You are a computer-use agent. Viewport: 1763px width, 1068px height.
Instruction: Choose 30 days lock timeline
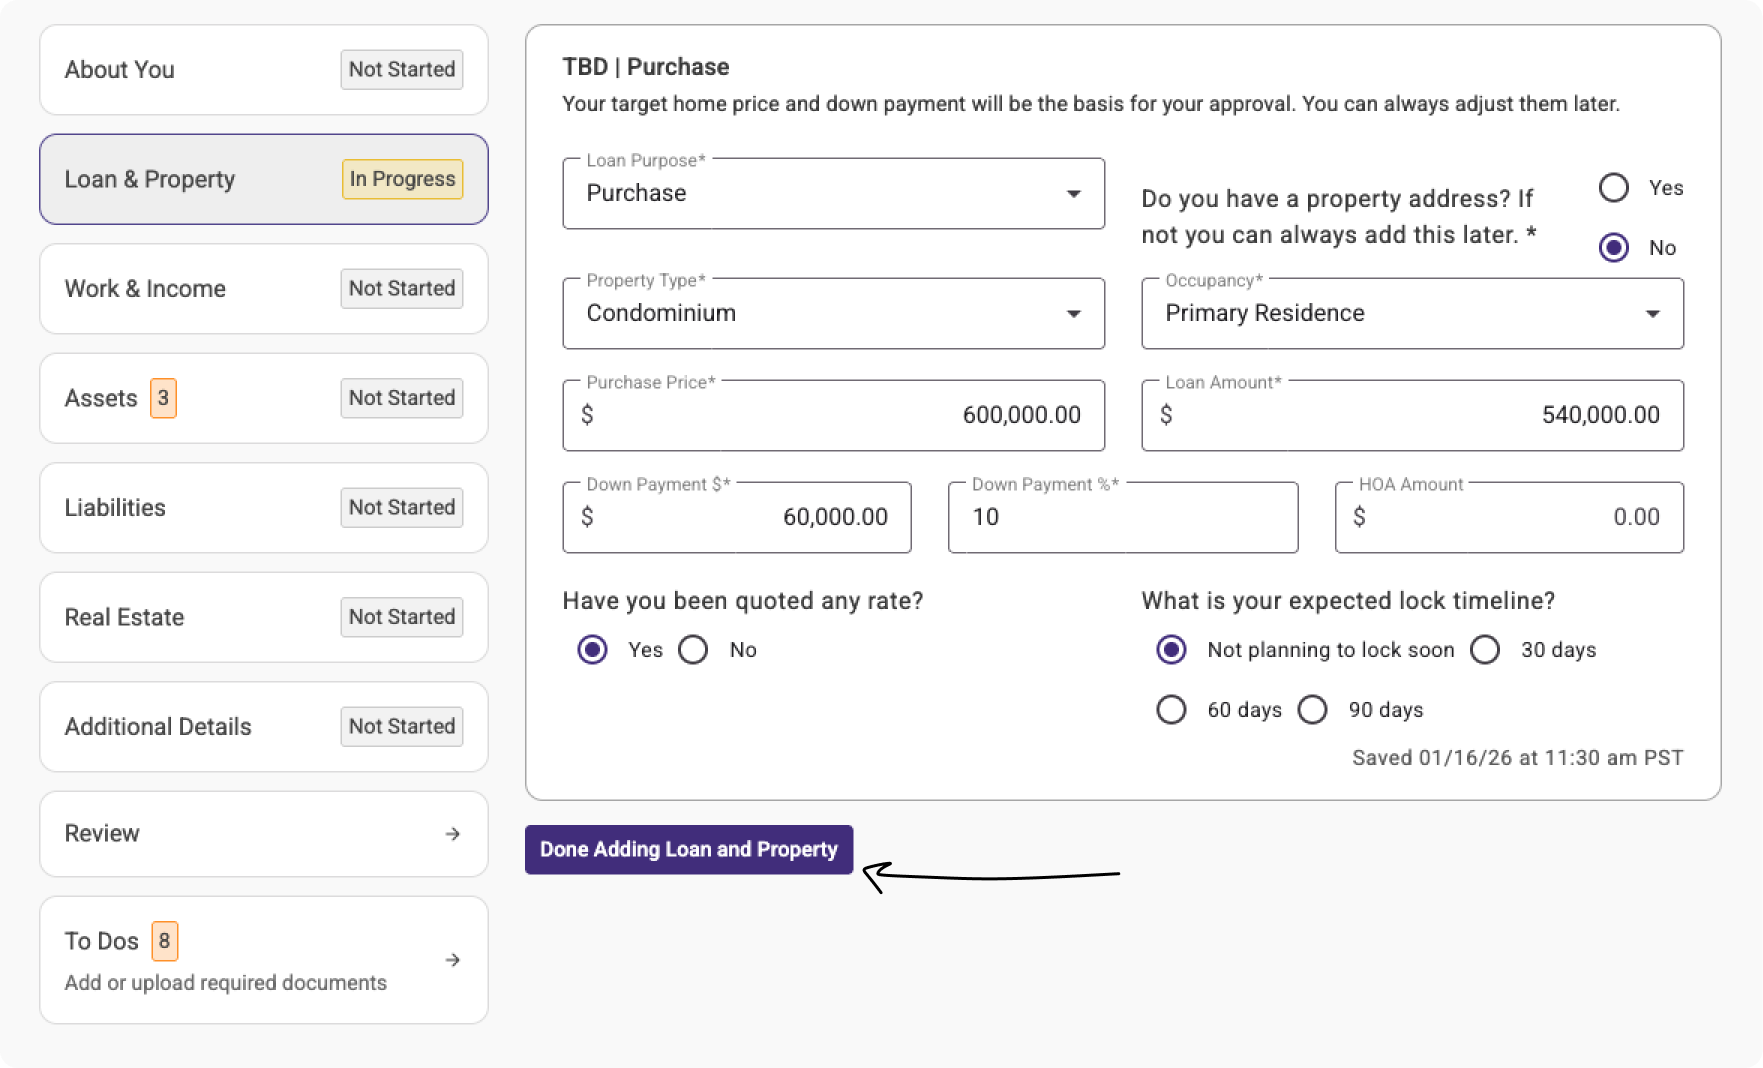tap(1485, 650)
